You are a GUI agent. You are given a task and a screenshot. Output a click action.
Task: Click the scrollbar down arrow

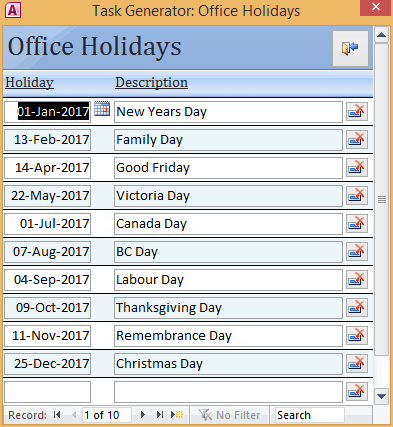tap(381, 396)
